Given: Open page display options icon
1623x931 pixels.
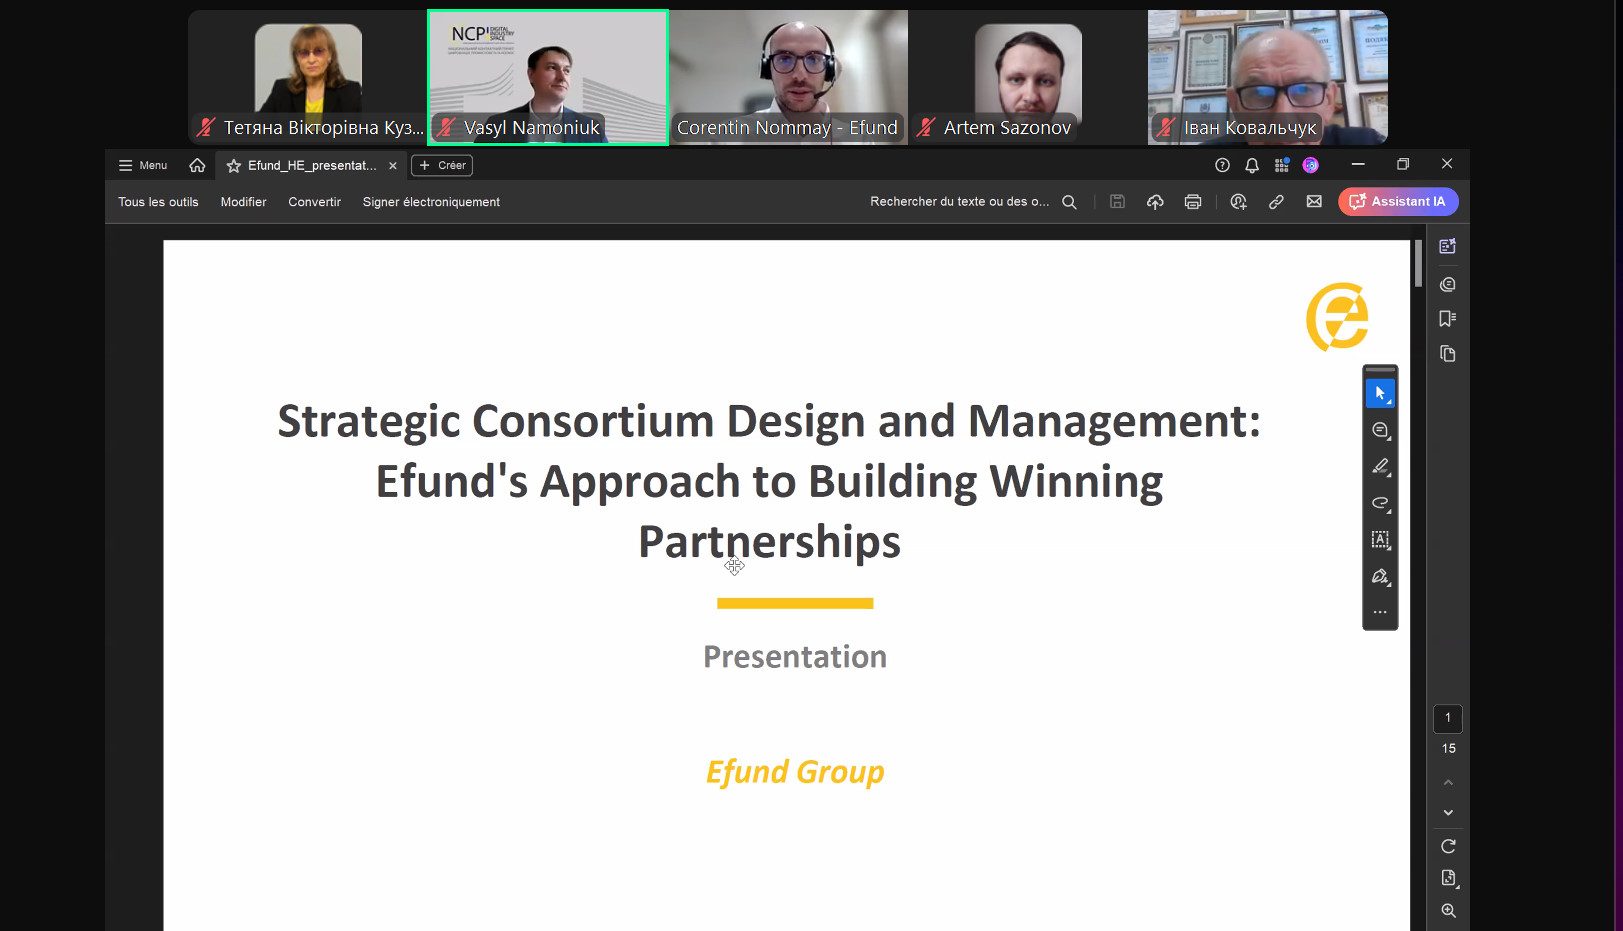Looking at the screenshot, I should point(1448,878).
